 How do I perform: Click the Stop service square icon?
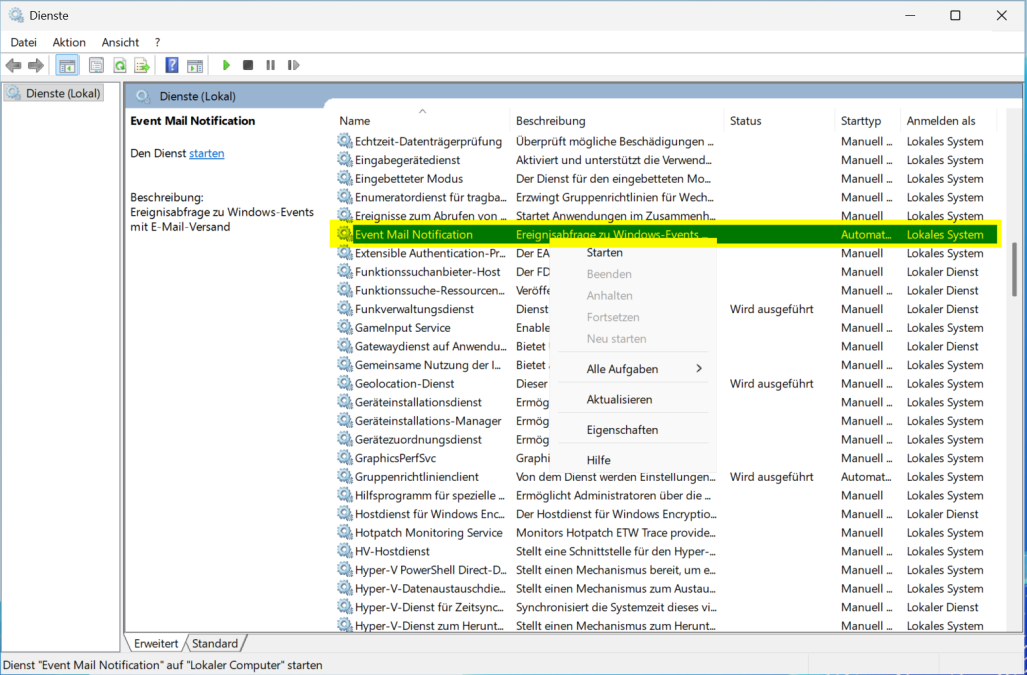(248, 65)
